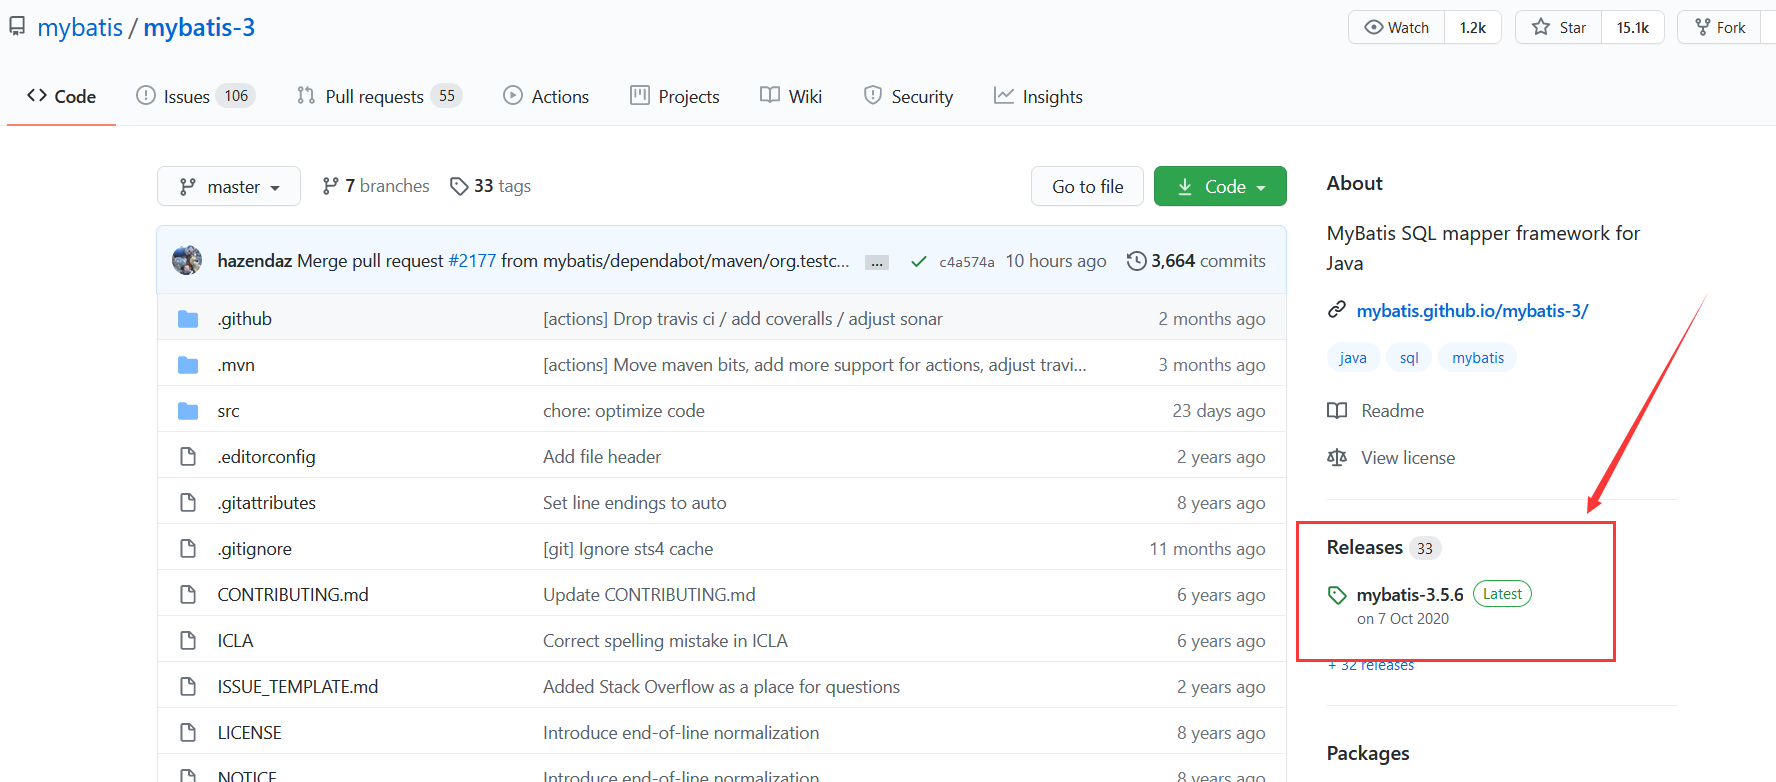1776x782 pixels.
Task: Visit mybatis.github.io/mybatis-3/ website link
Action: [1472, 311]
